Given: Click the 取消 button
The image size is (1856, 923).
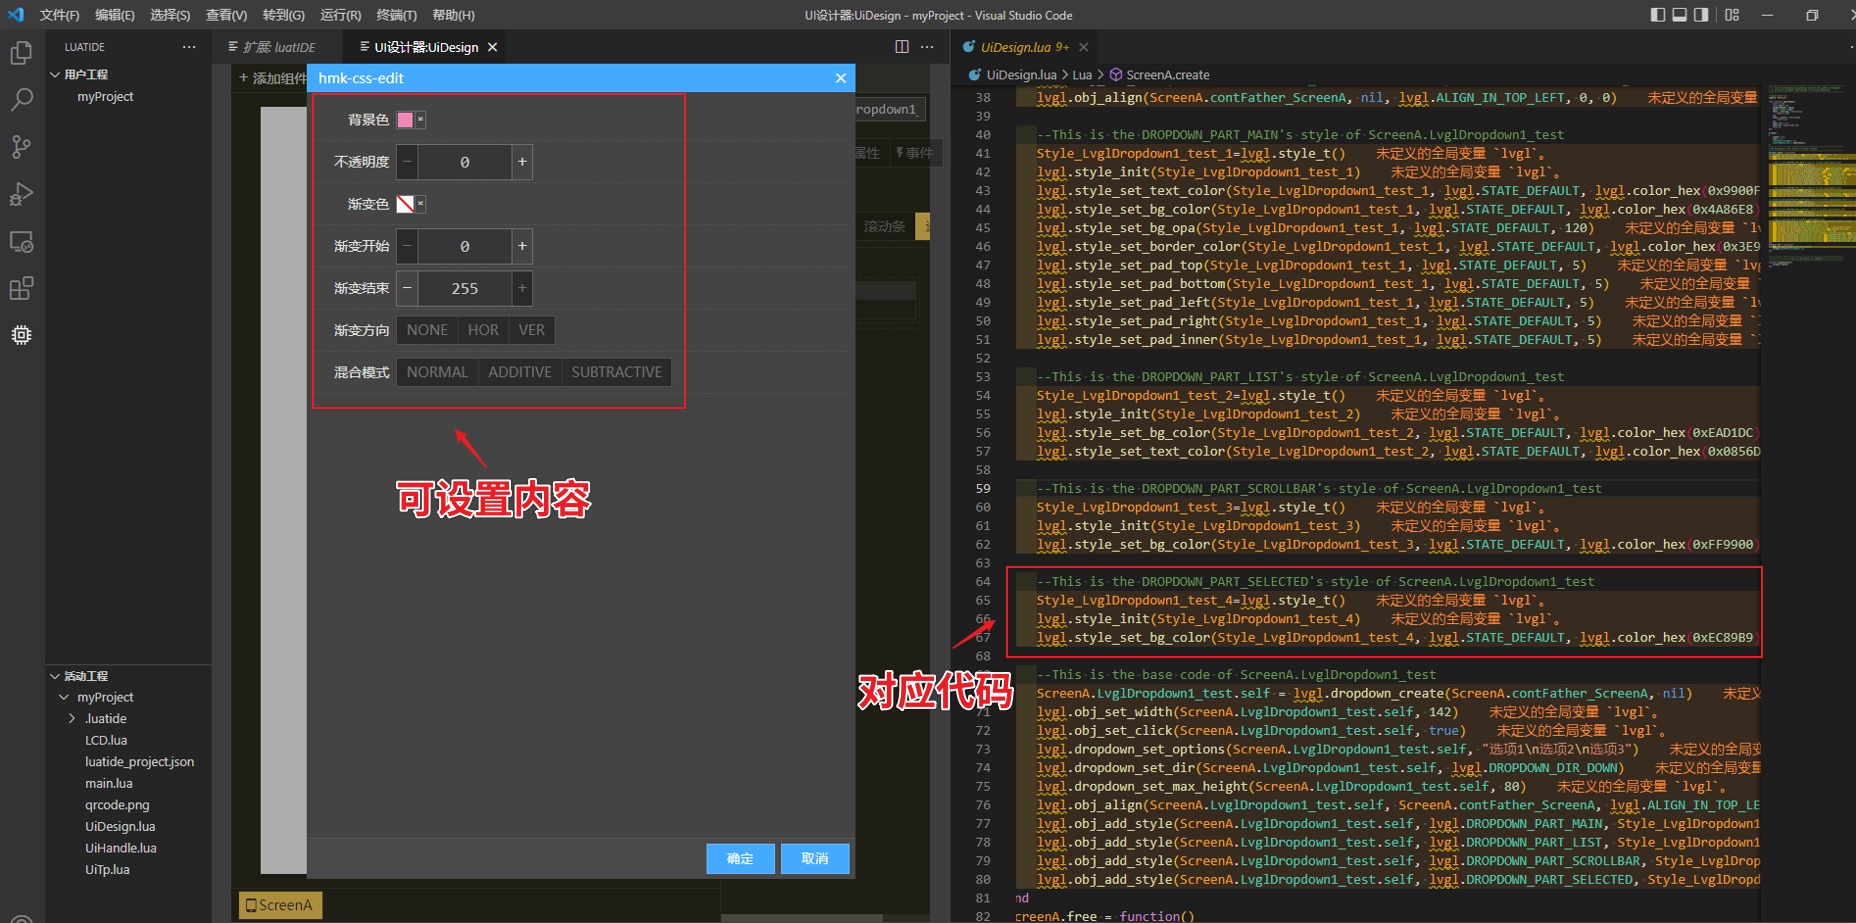Looking at the screenshot, I should (x=815, y=858).
